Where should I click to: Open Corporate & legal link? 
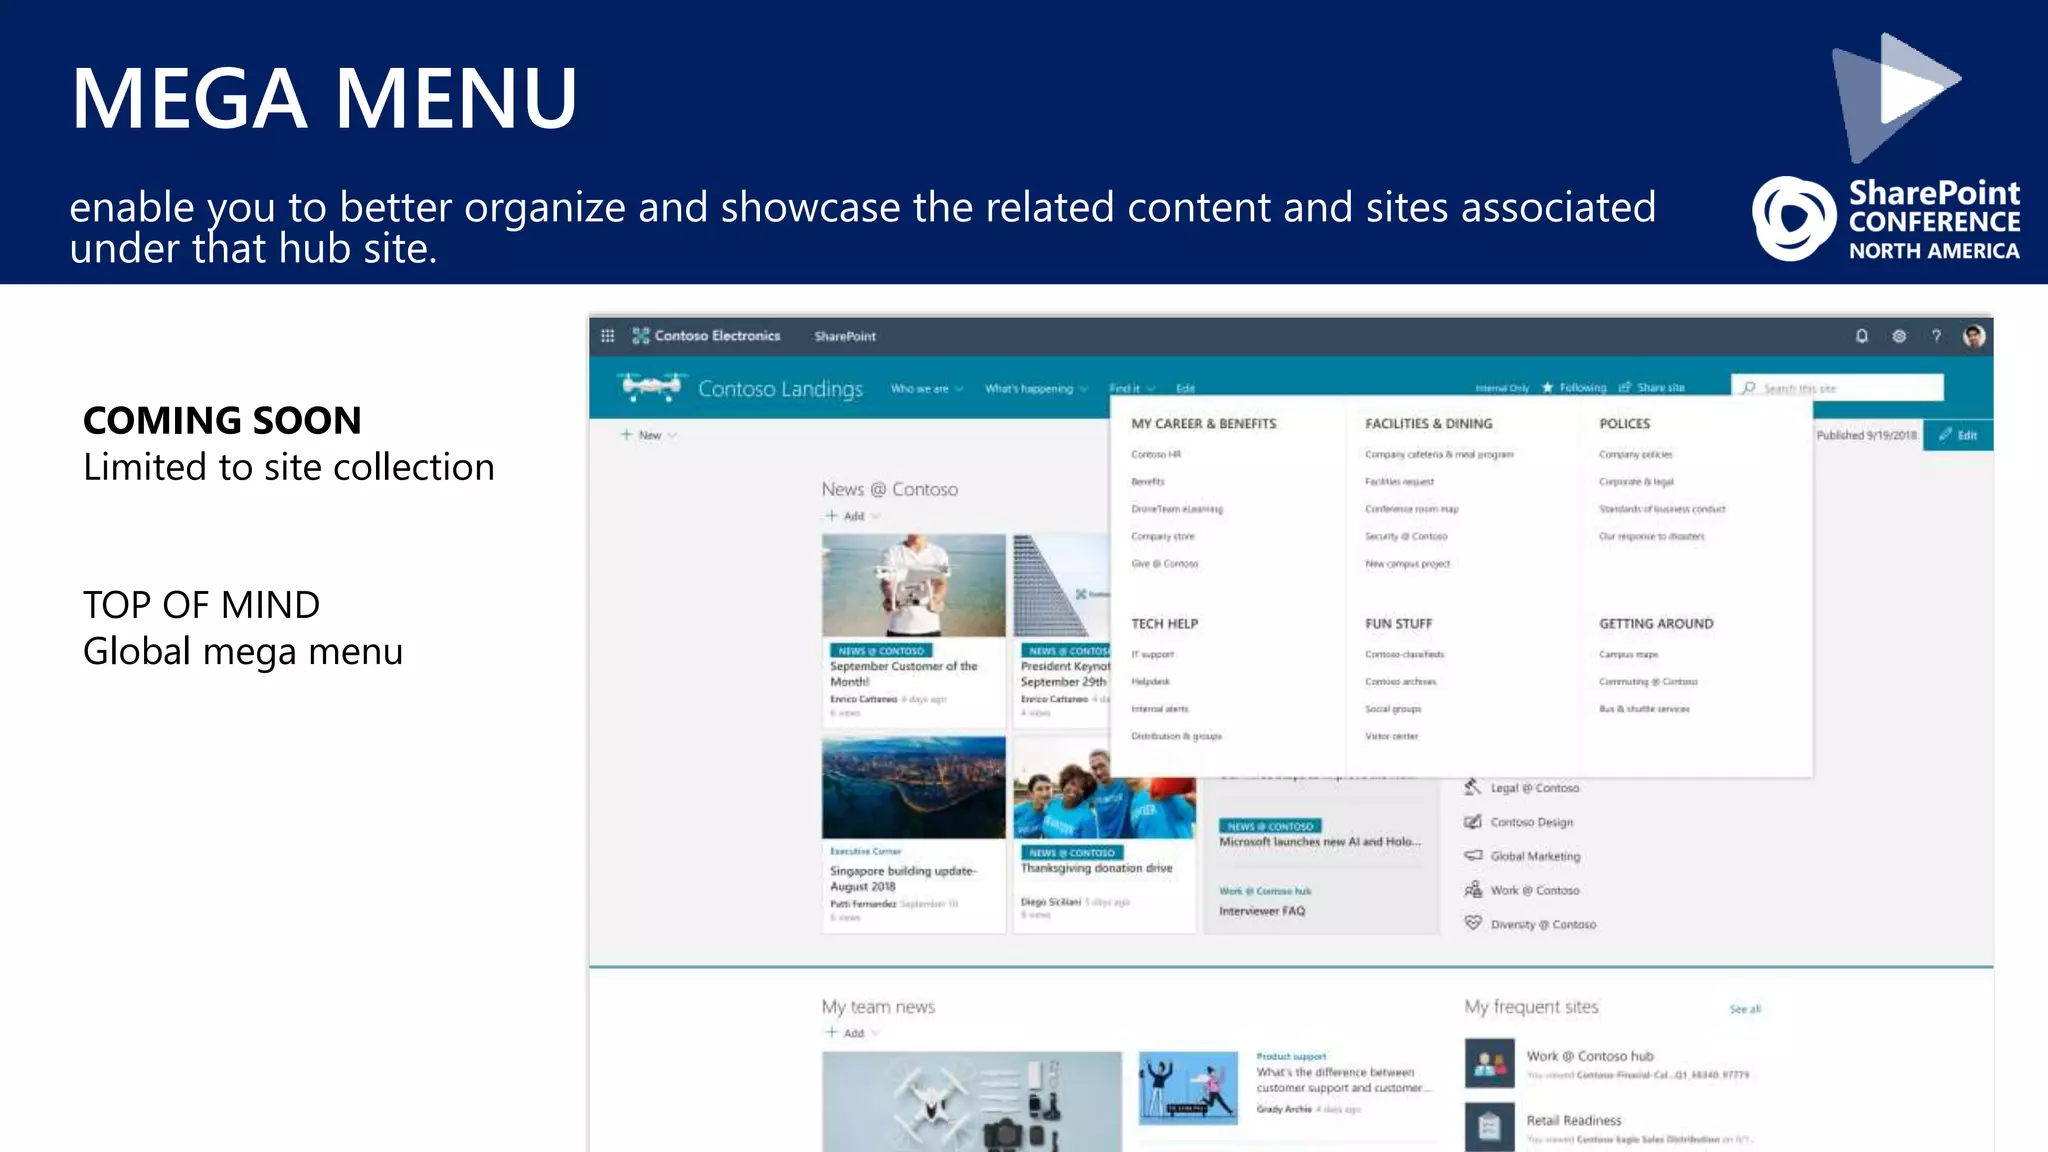click(x=1636, y=481)
